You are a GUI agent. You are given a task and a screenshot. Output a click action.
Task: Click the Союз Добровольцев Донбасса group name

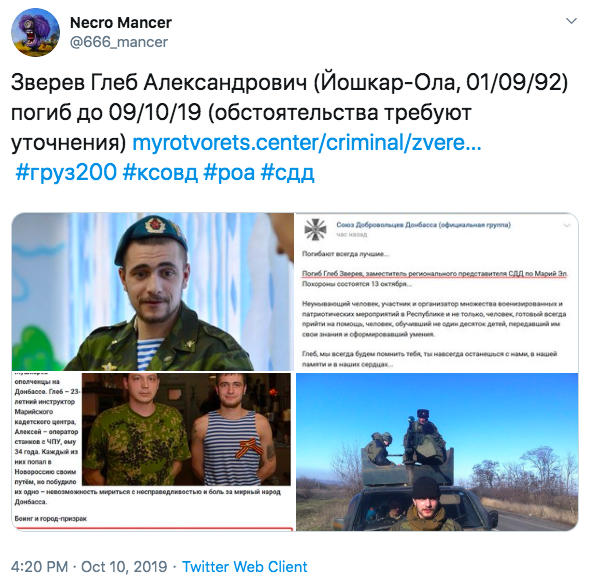(x=423, y=225)
